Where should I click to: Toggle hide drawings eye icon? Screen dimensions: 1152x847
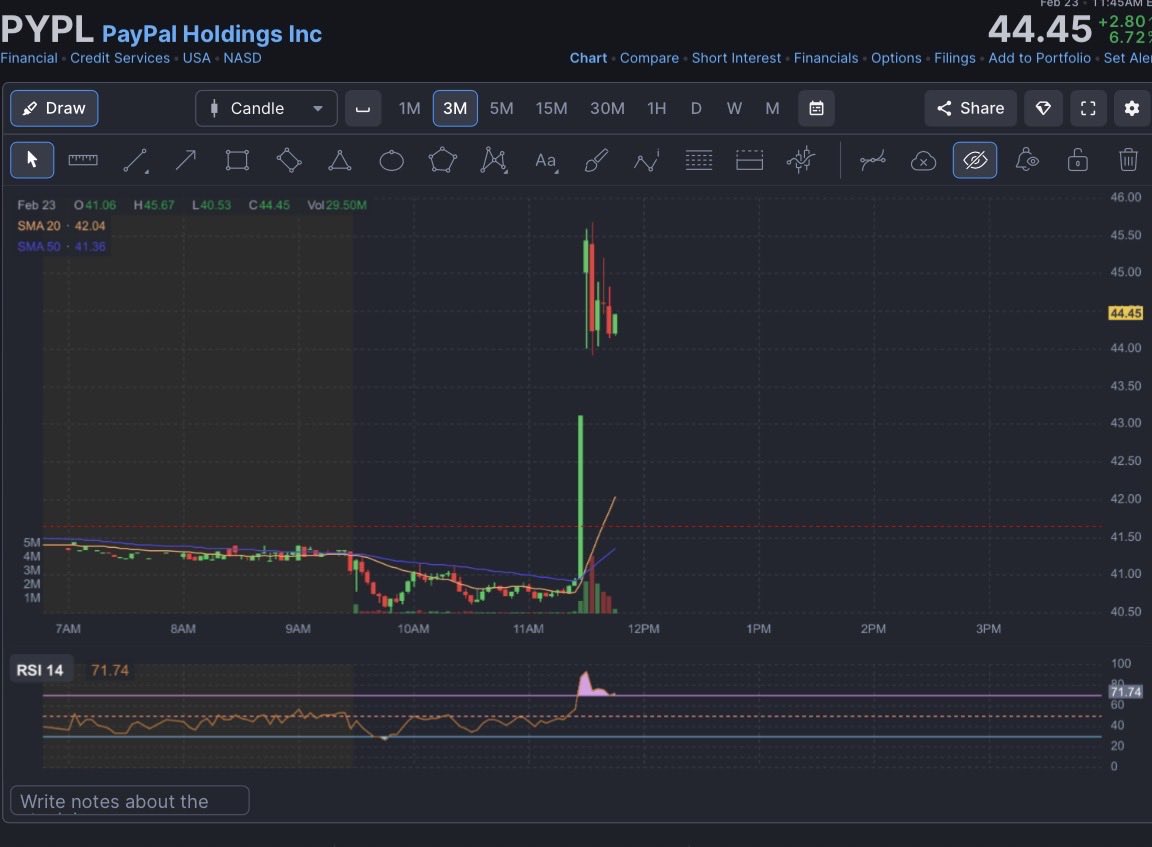tap(975, 160)
